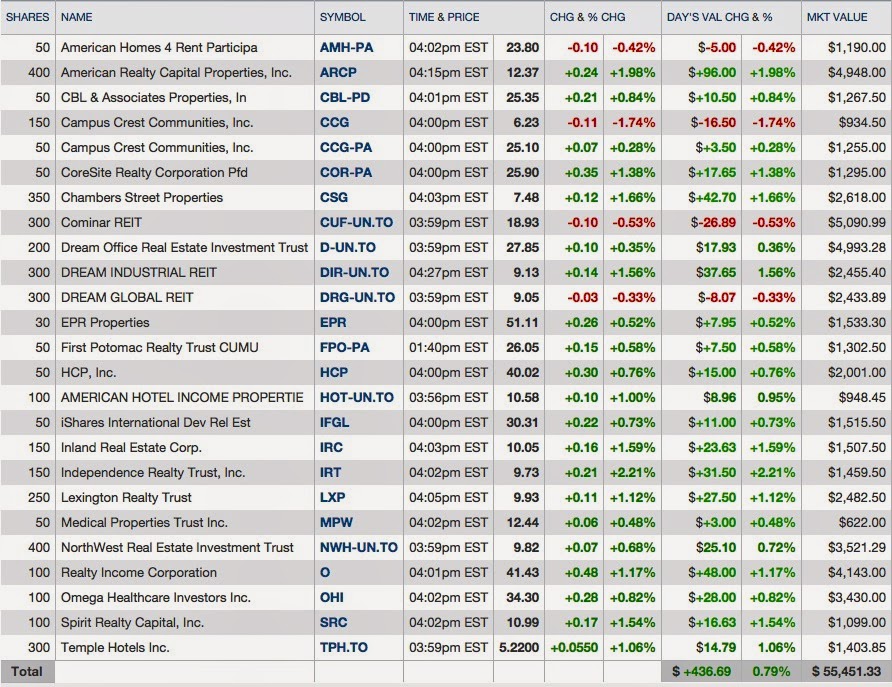
Task: Select the Realty Income Corporation name
Action: (x=139, y=573)
